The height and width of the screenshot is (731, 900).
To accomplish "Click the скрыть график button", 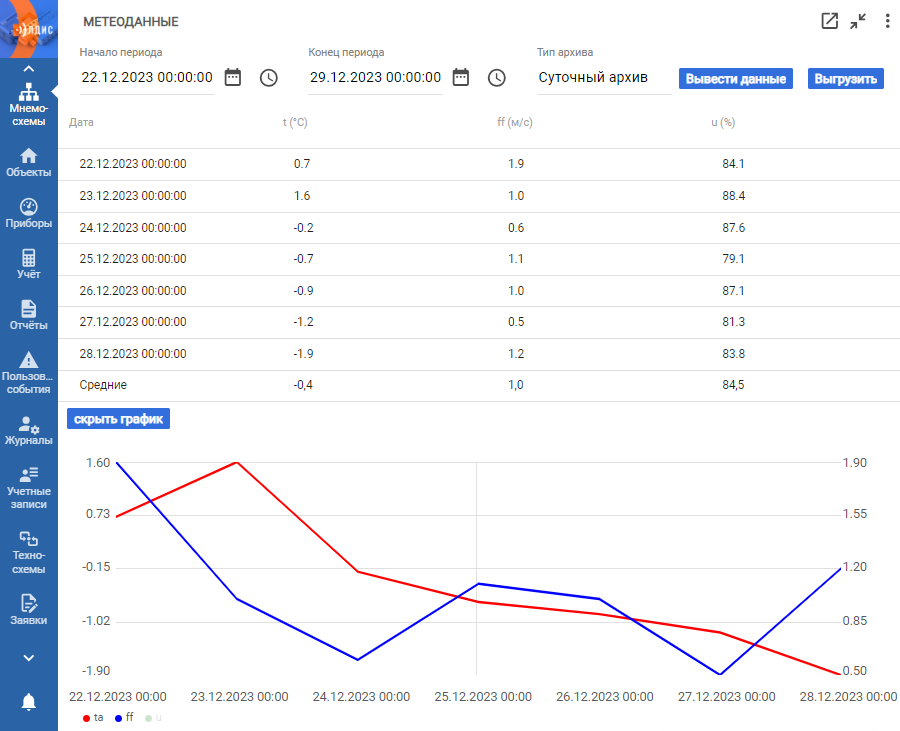I will pyautogui.click(x=118, y=419).
